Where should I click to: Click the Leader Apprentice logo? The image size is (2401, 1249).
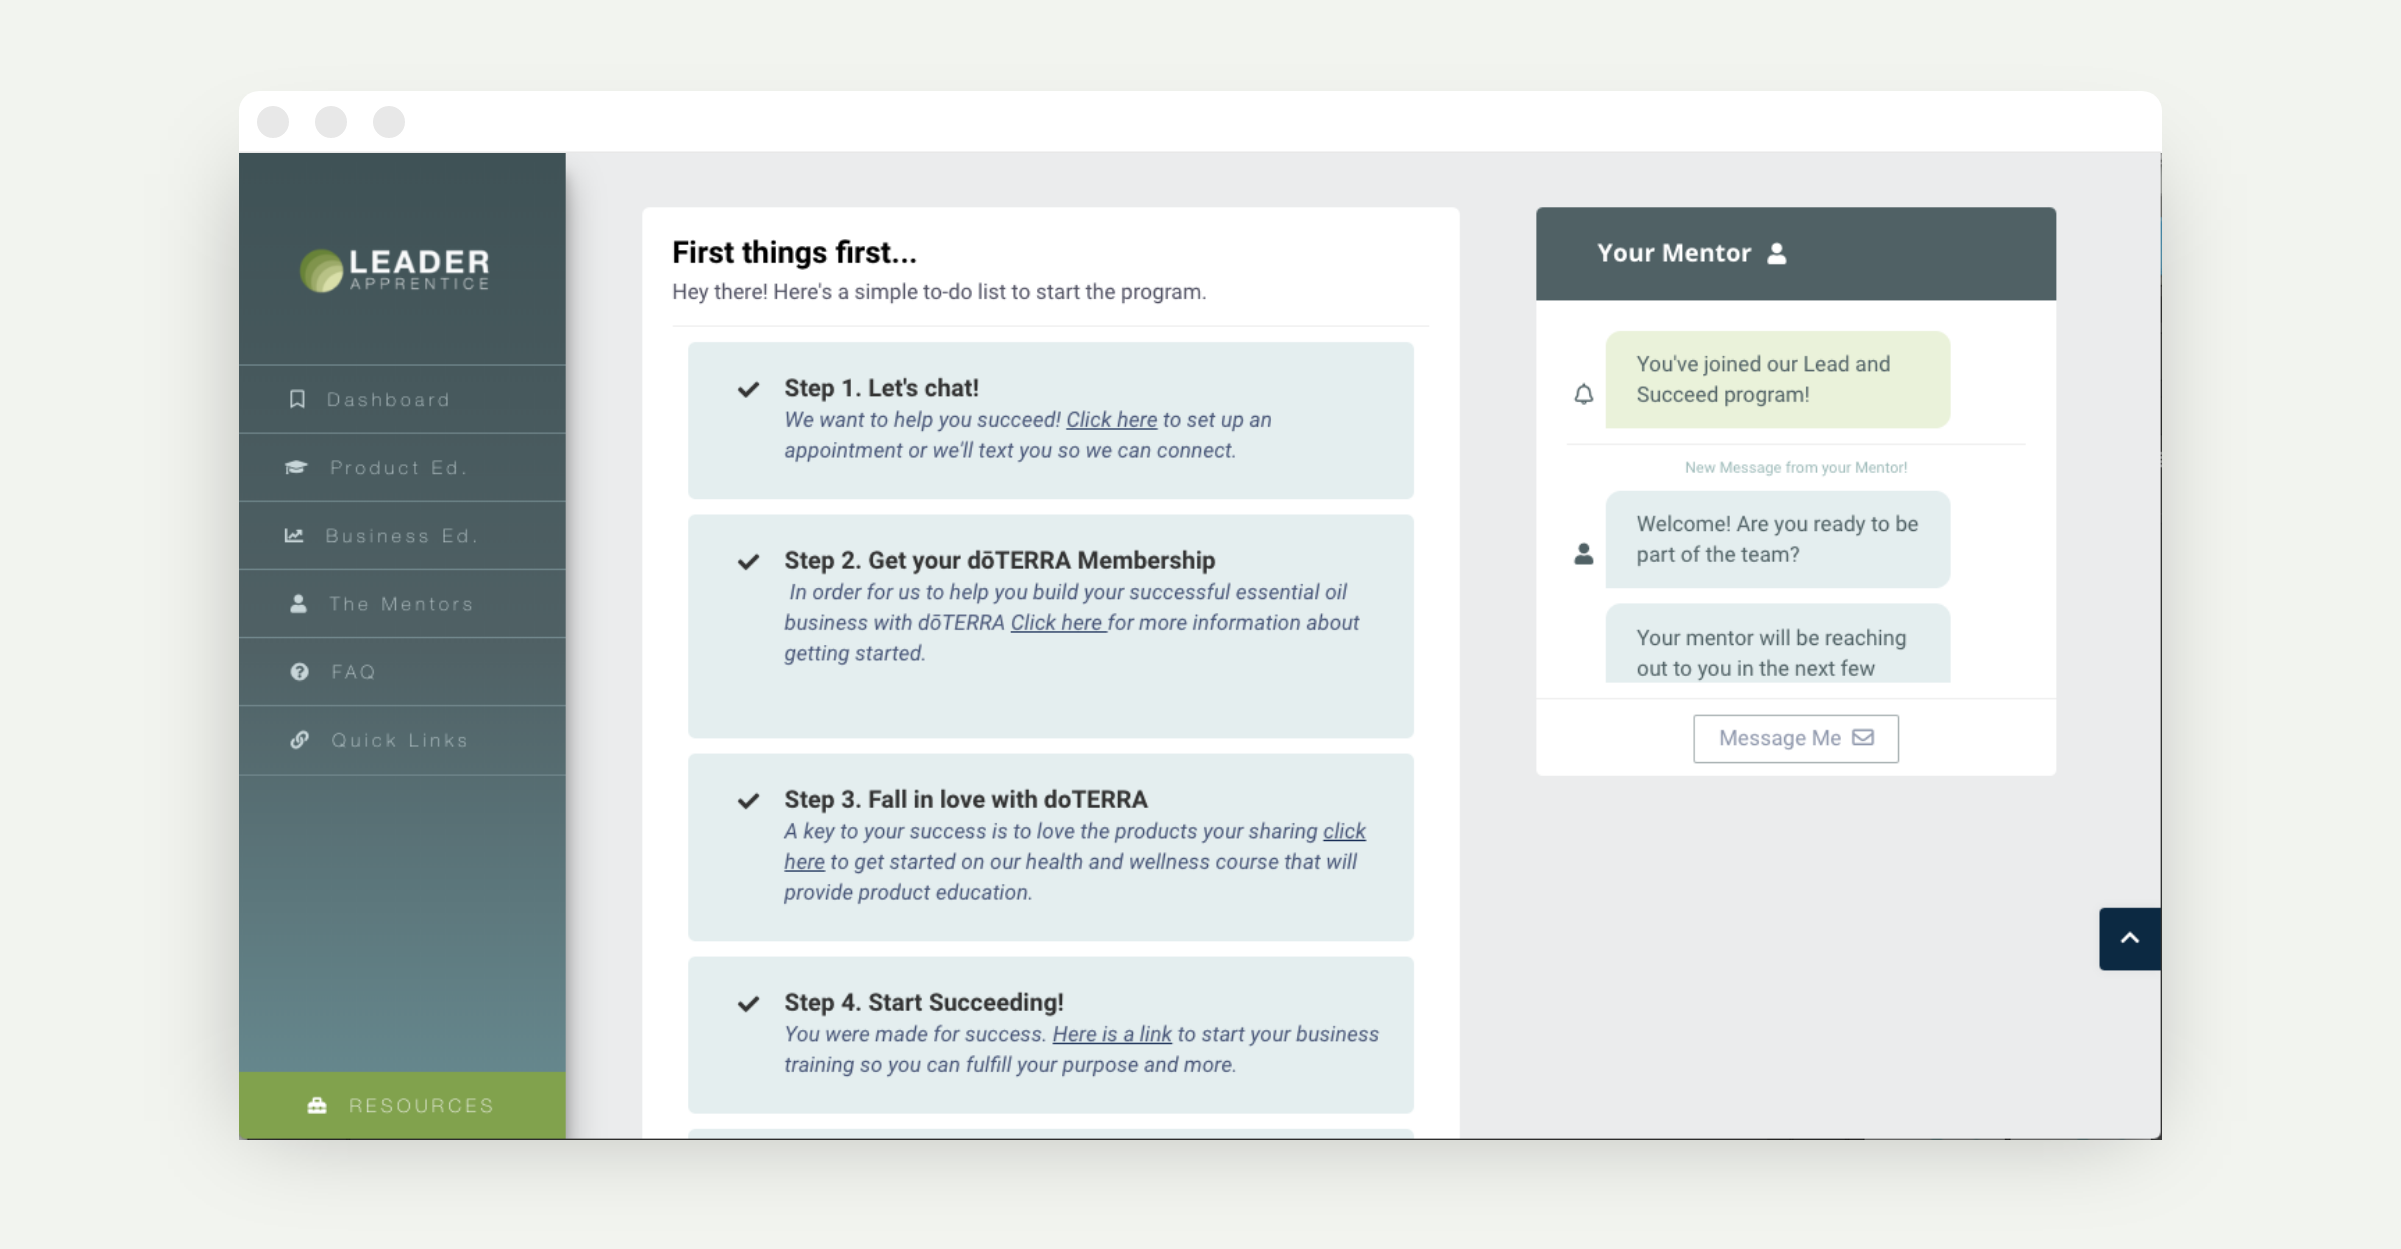[x=396, y=270]
